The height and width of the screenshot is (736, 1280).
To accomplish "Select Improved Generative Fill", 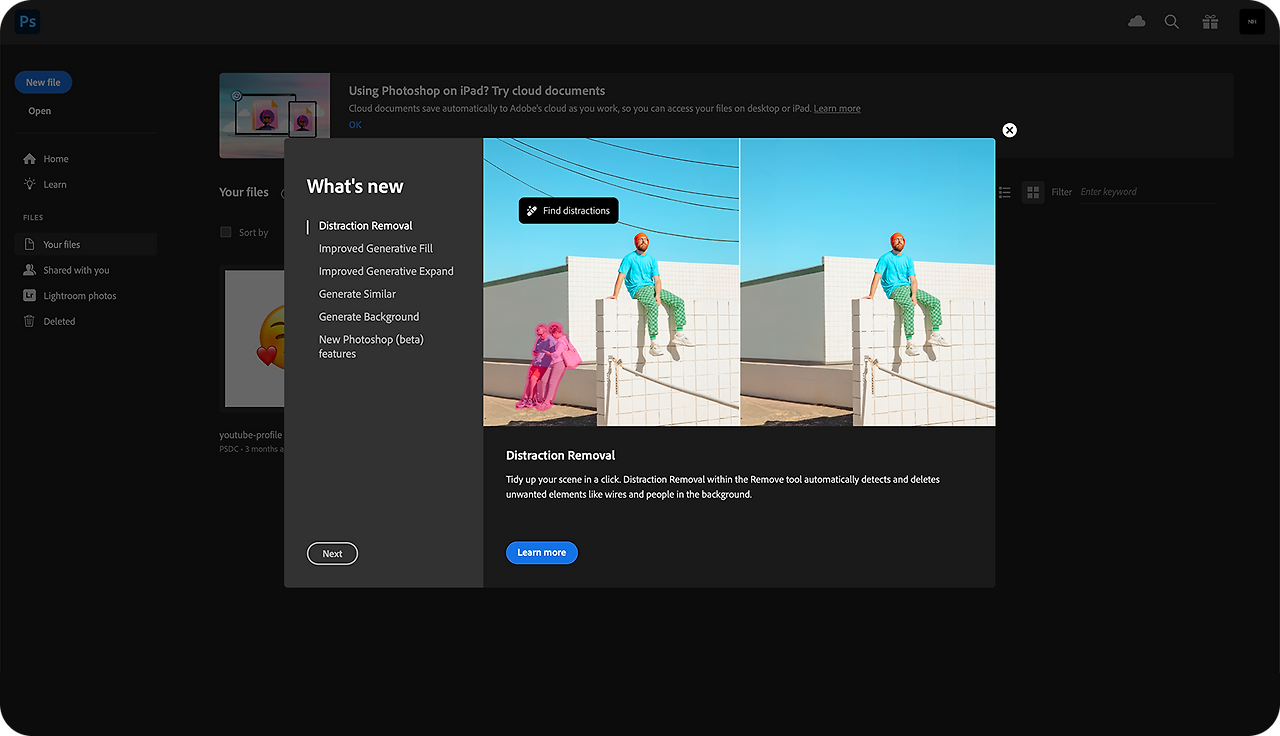I will click(x=376, y=249).
